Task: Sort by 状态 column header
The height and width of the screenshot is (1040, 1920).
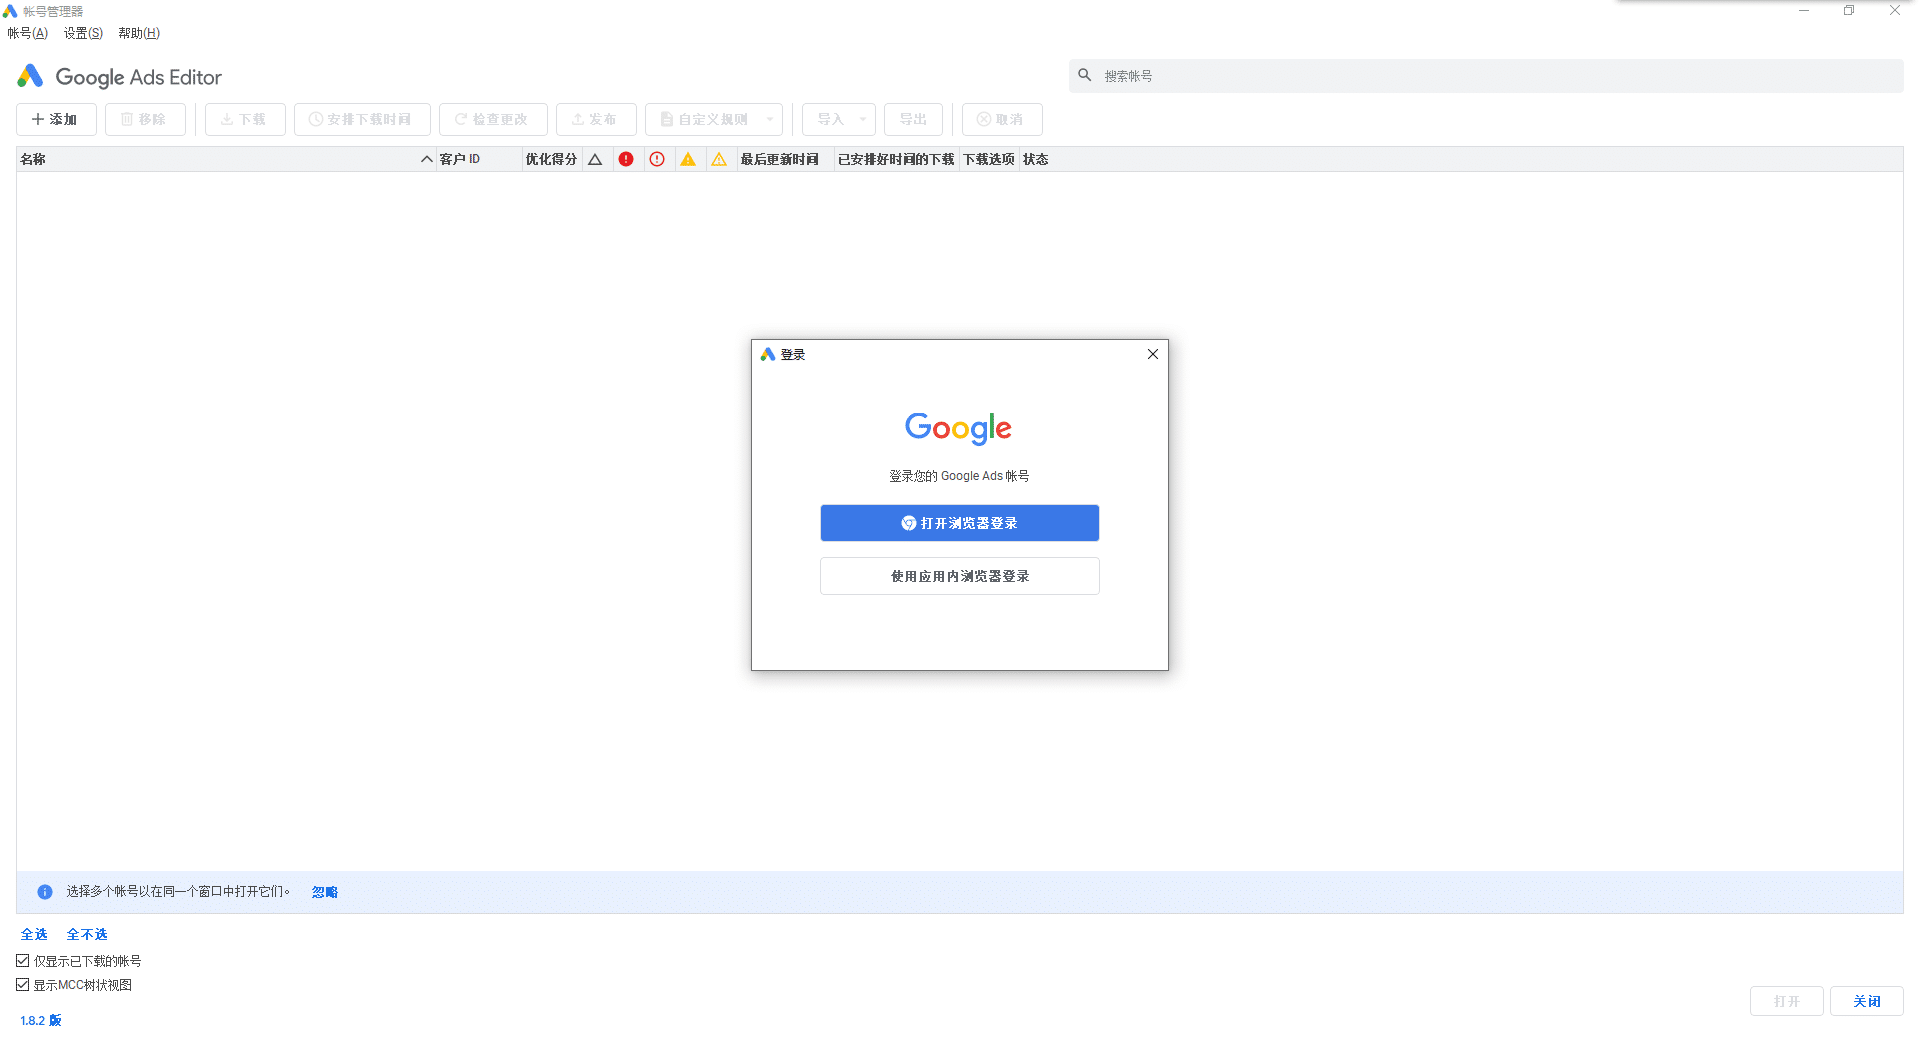Action: pyautogui.click(x=1036, y=159)
